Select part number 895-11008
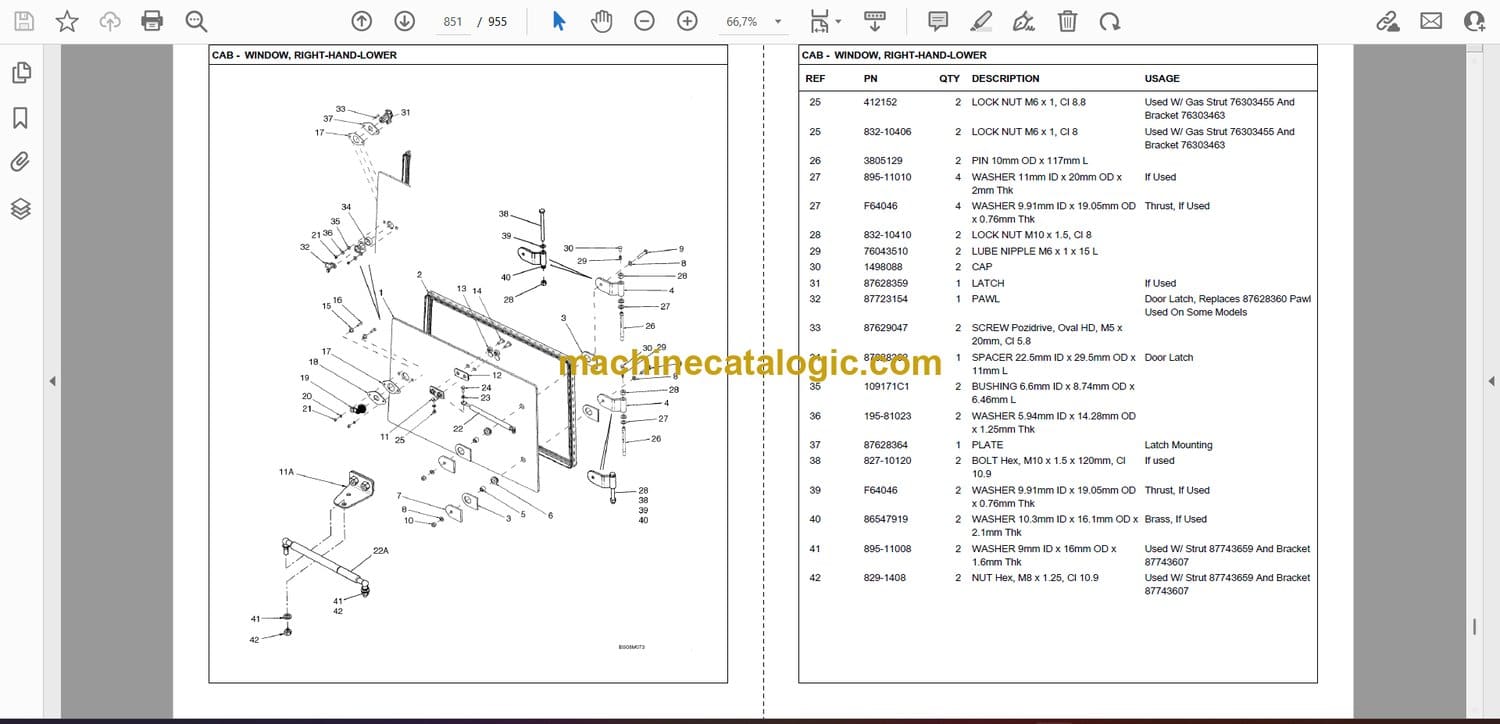 point(887,549)
